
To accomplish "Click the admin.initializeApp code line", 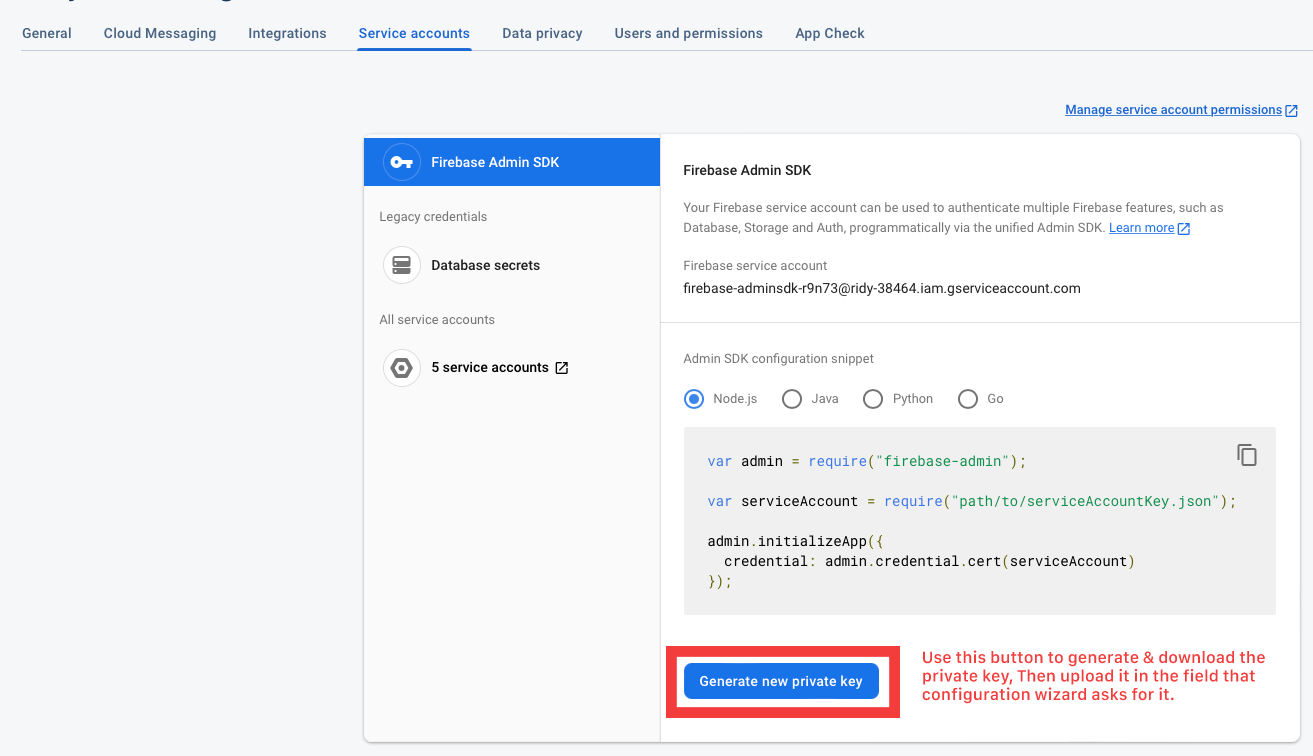I will (796, 541).
